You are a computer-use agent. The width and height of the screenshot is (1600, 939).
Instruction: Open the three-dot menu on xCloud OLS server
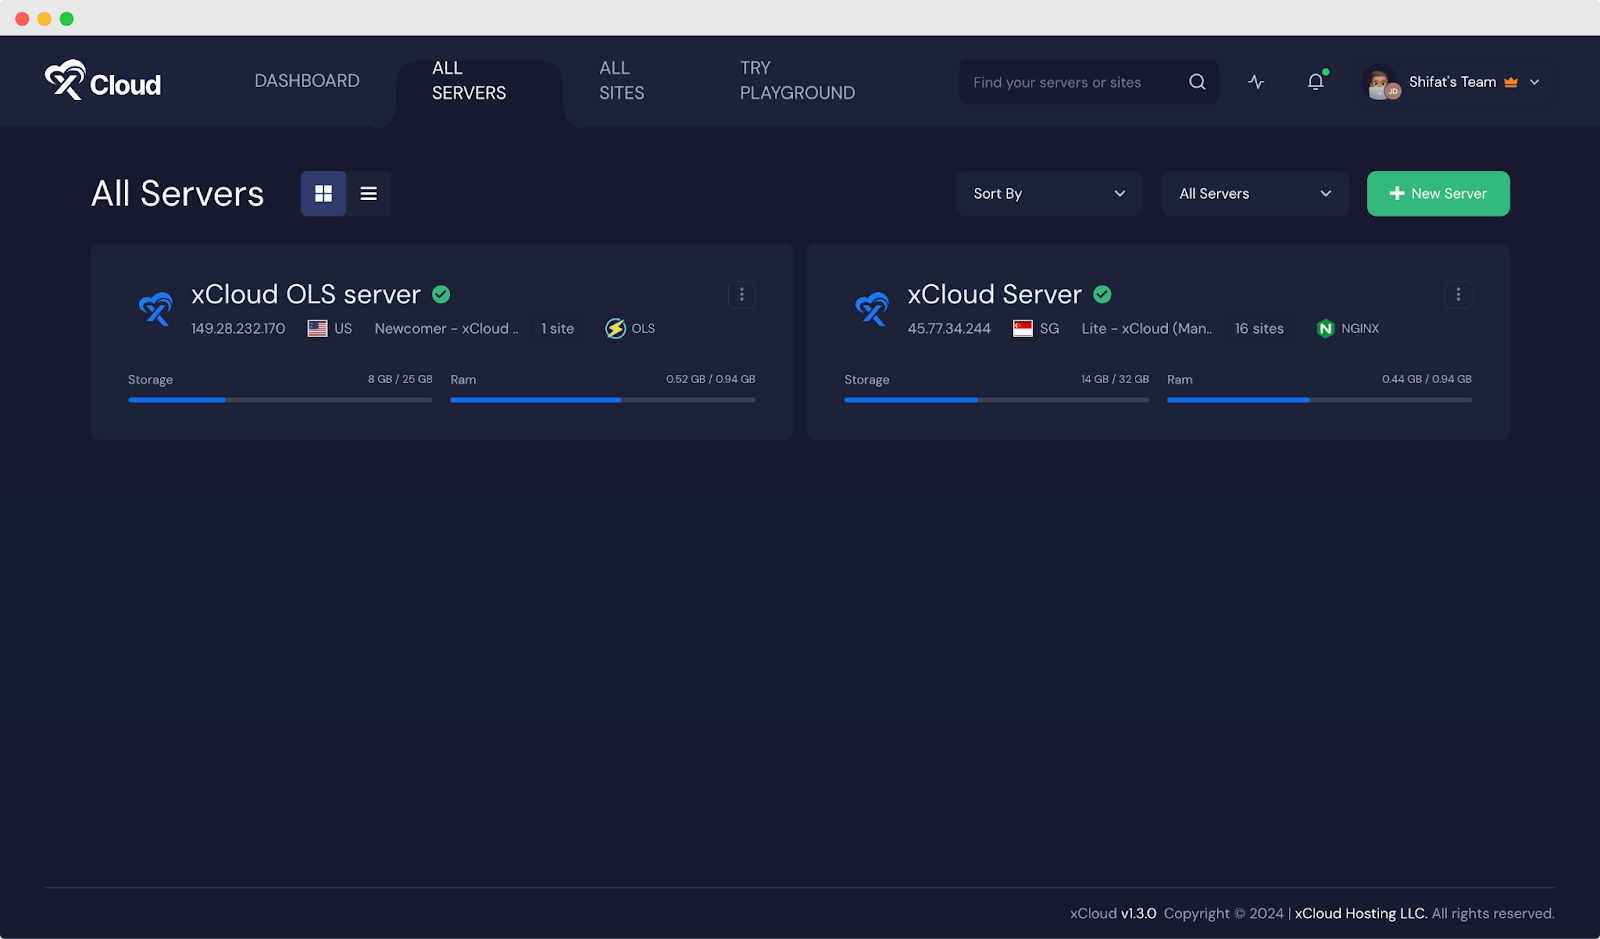click(x=741, y=294)
